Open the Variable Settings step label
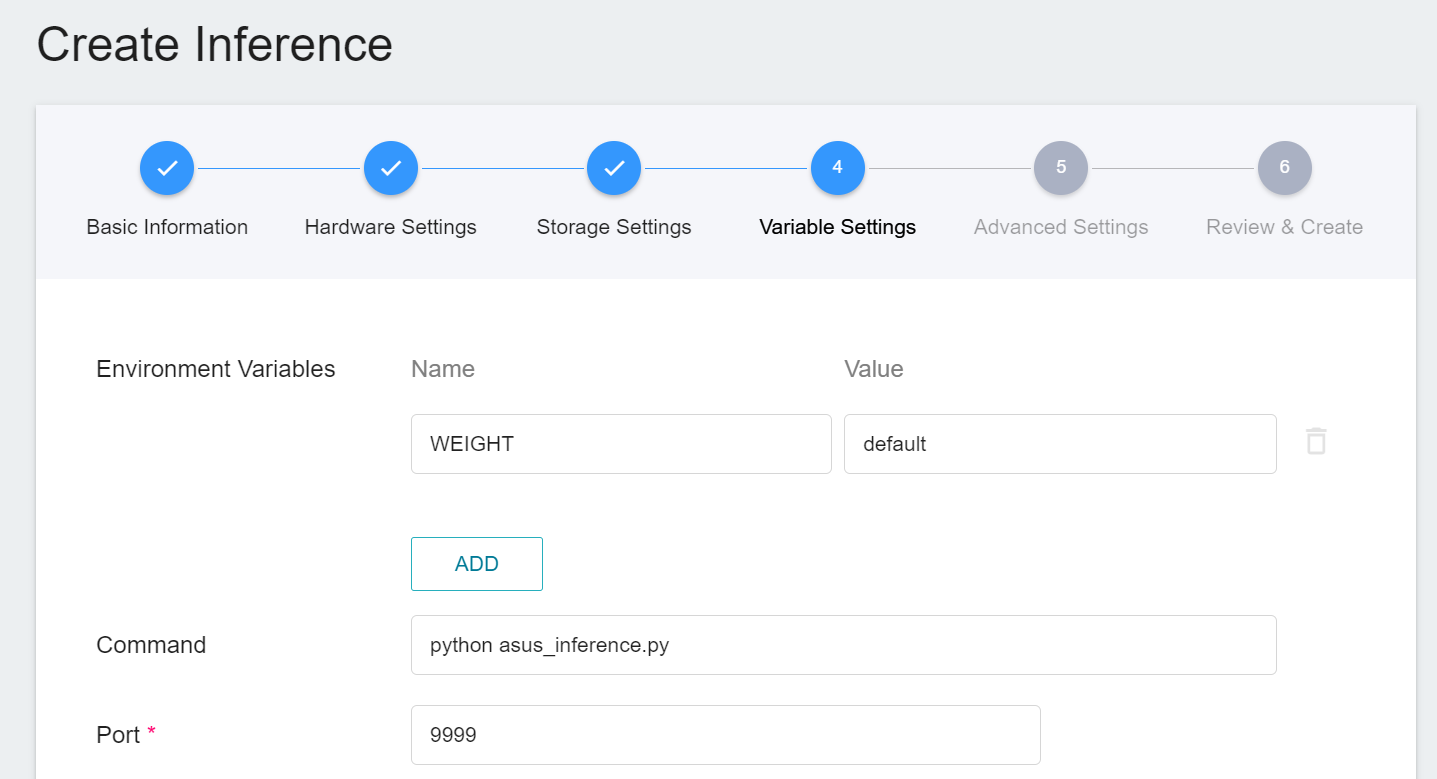This screenshot has height=779, width=1437. [838, 227]
